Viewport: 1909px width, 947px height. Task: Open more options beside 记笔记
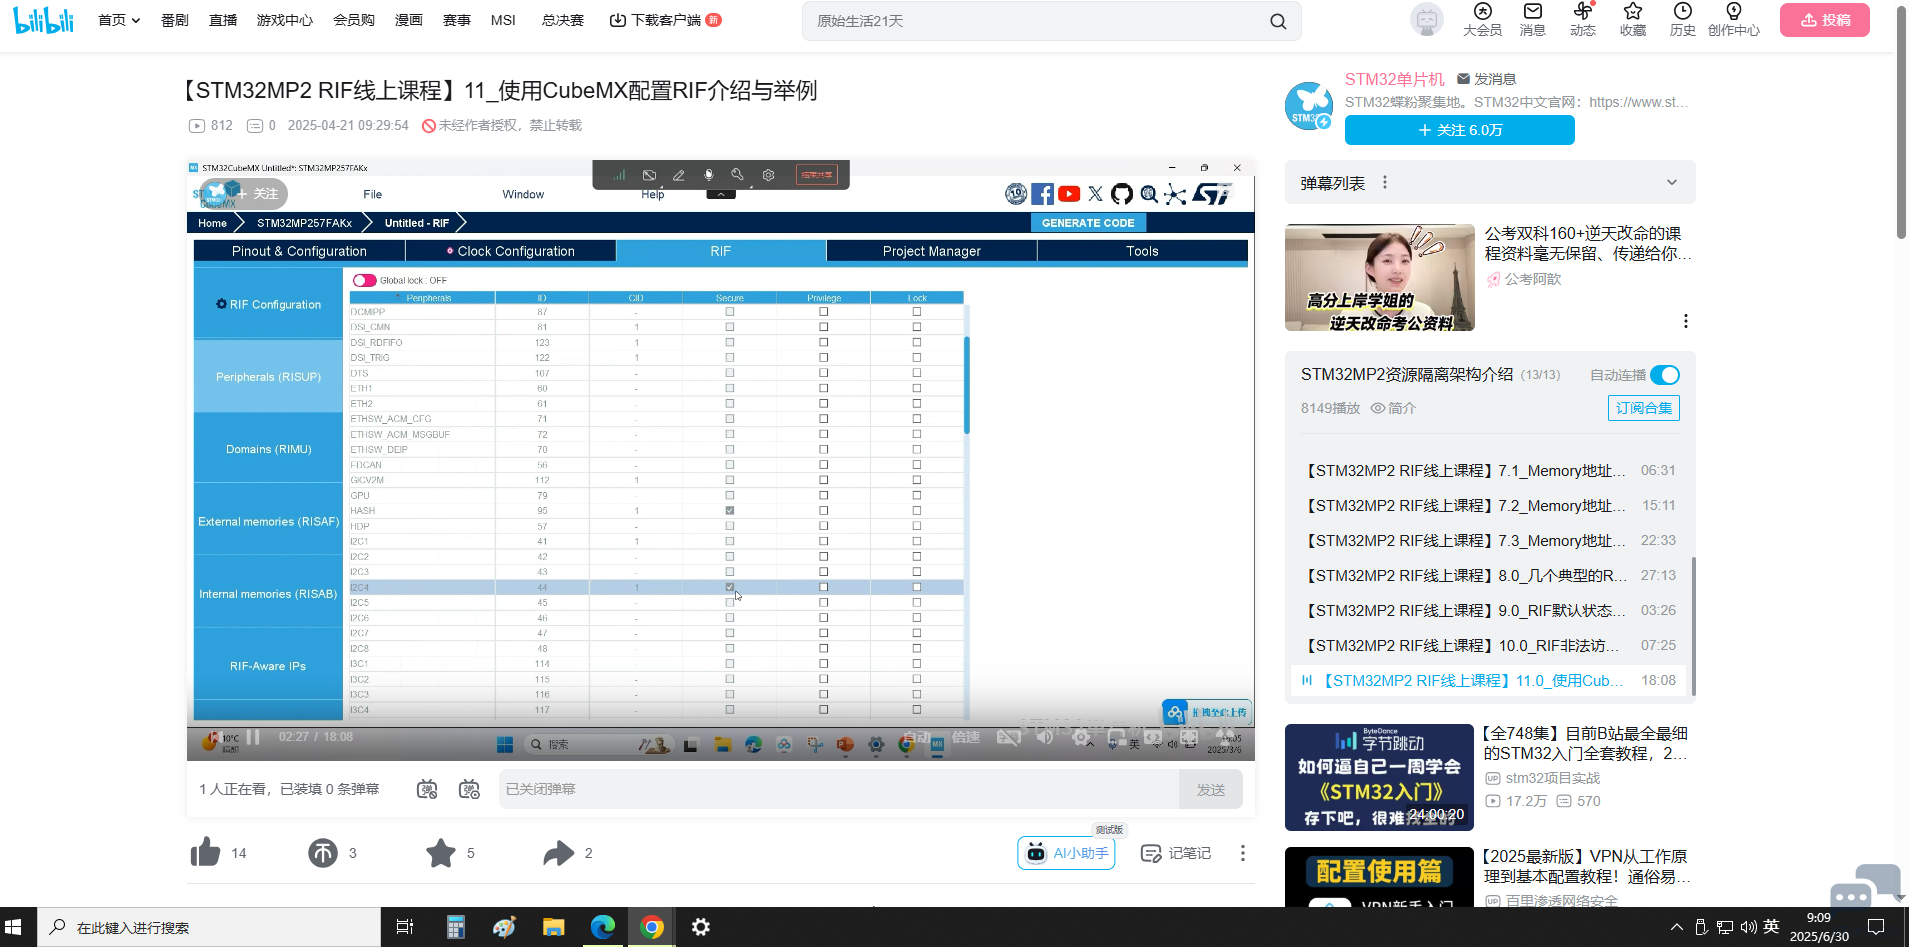tap(1242, 853)
